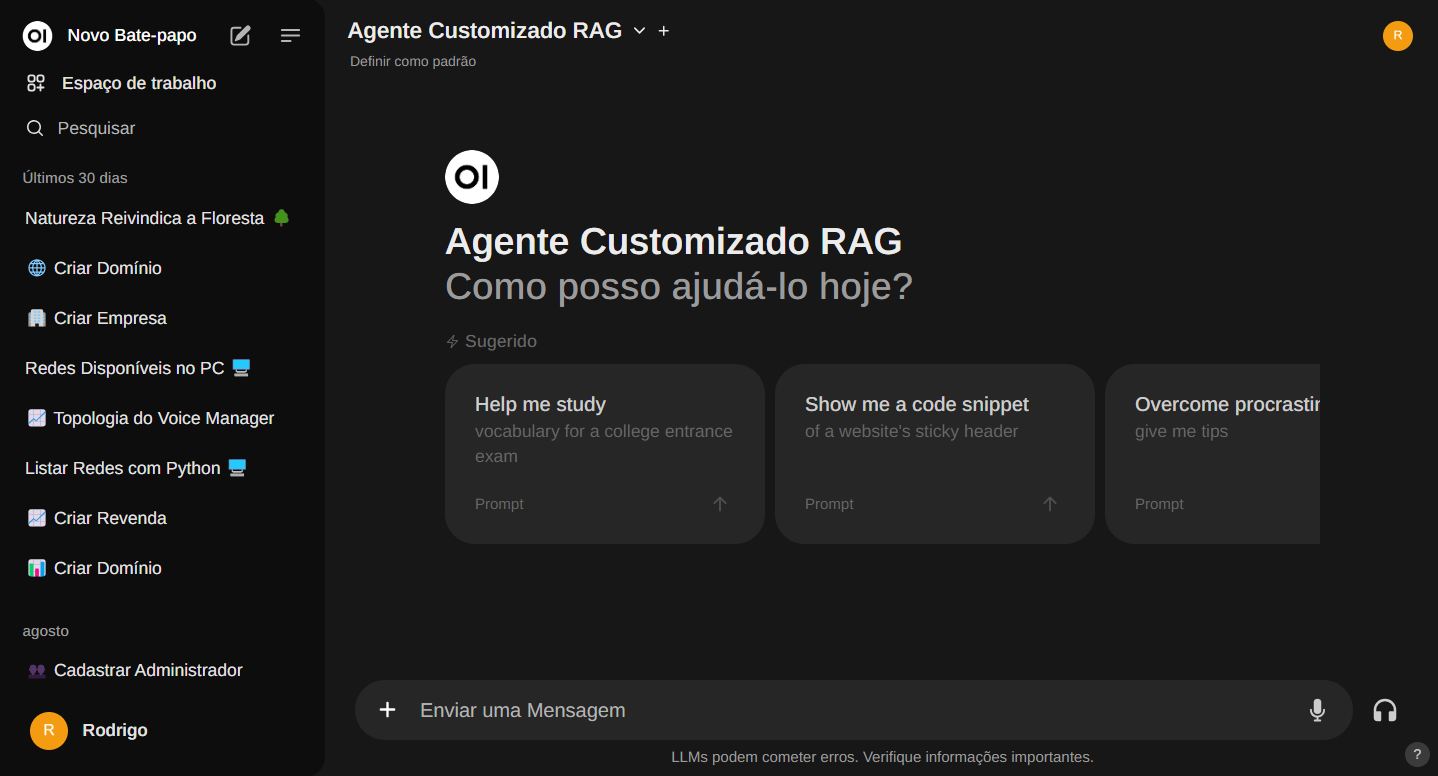Toggle the sidebar with the lines icon

(290, 36)
